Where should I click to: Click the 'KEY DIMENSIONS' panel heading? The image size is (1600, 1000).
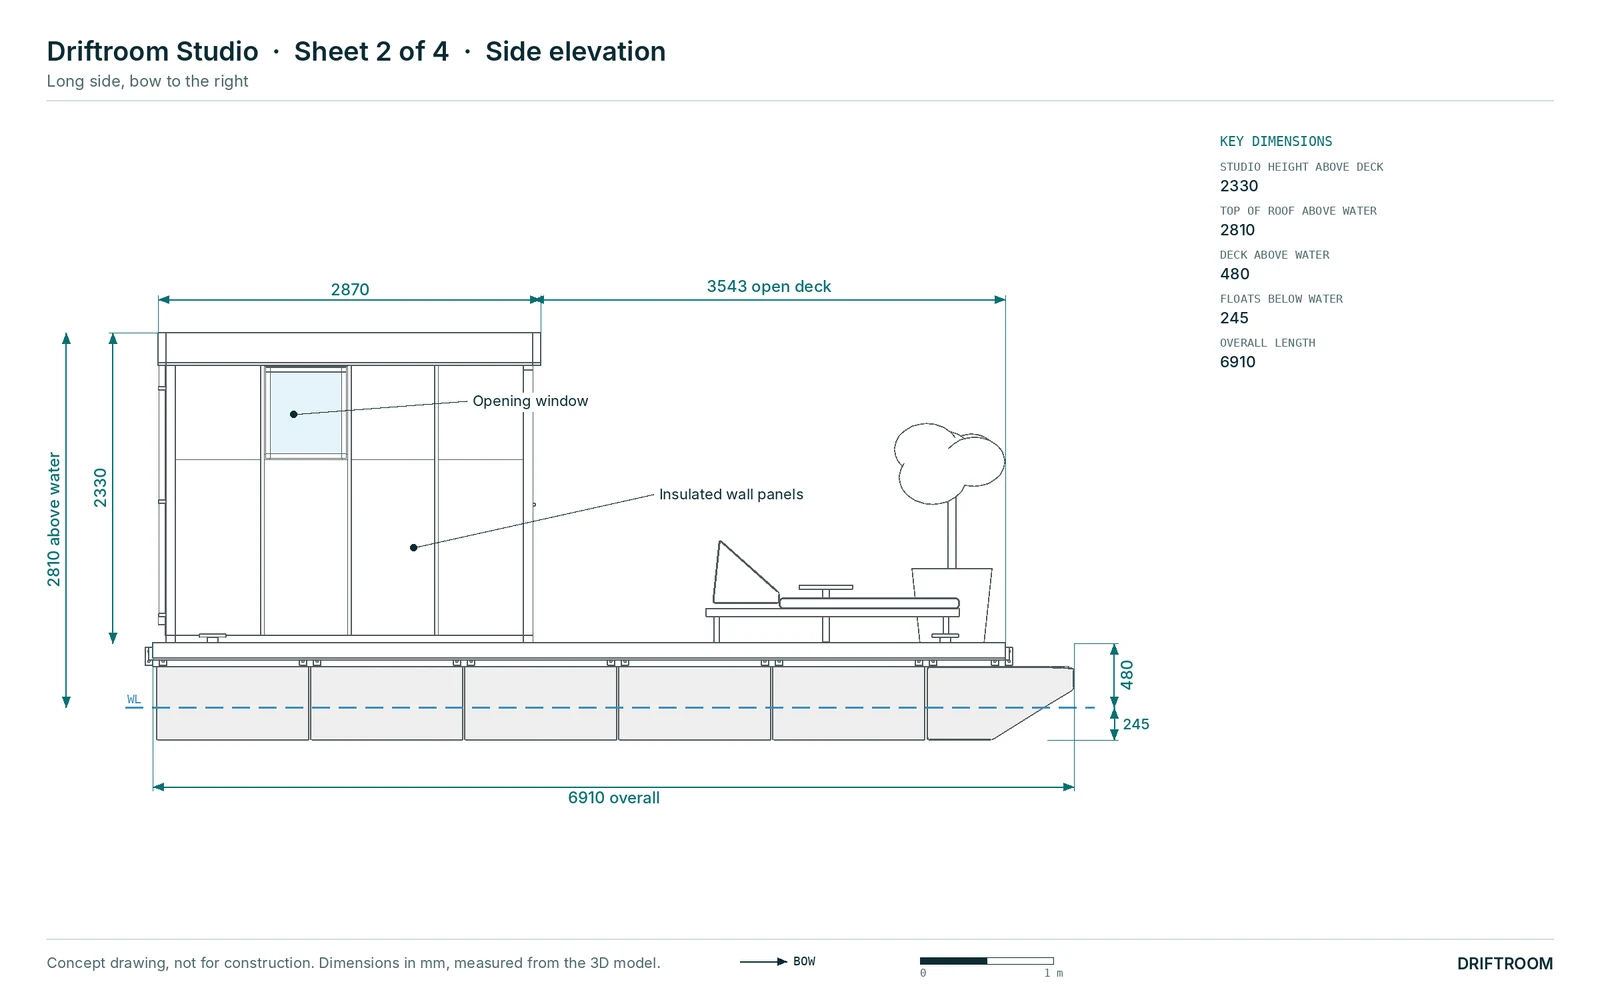pyautogui.click(x=1276, y=141)
